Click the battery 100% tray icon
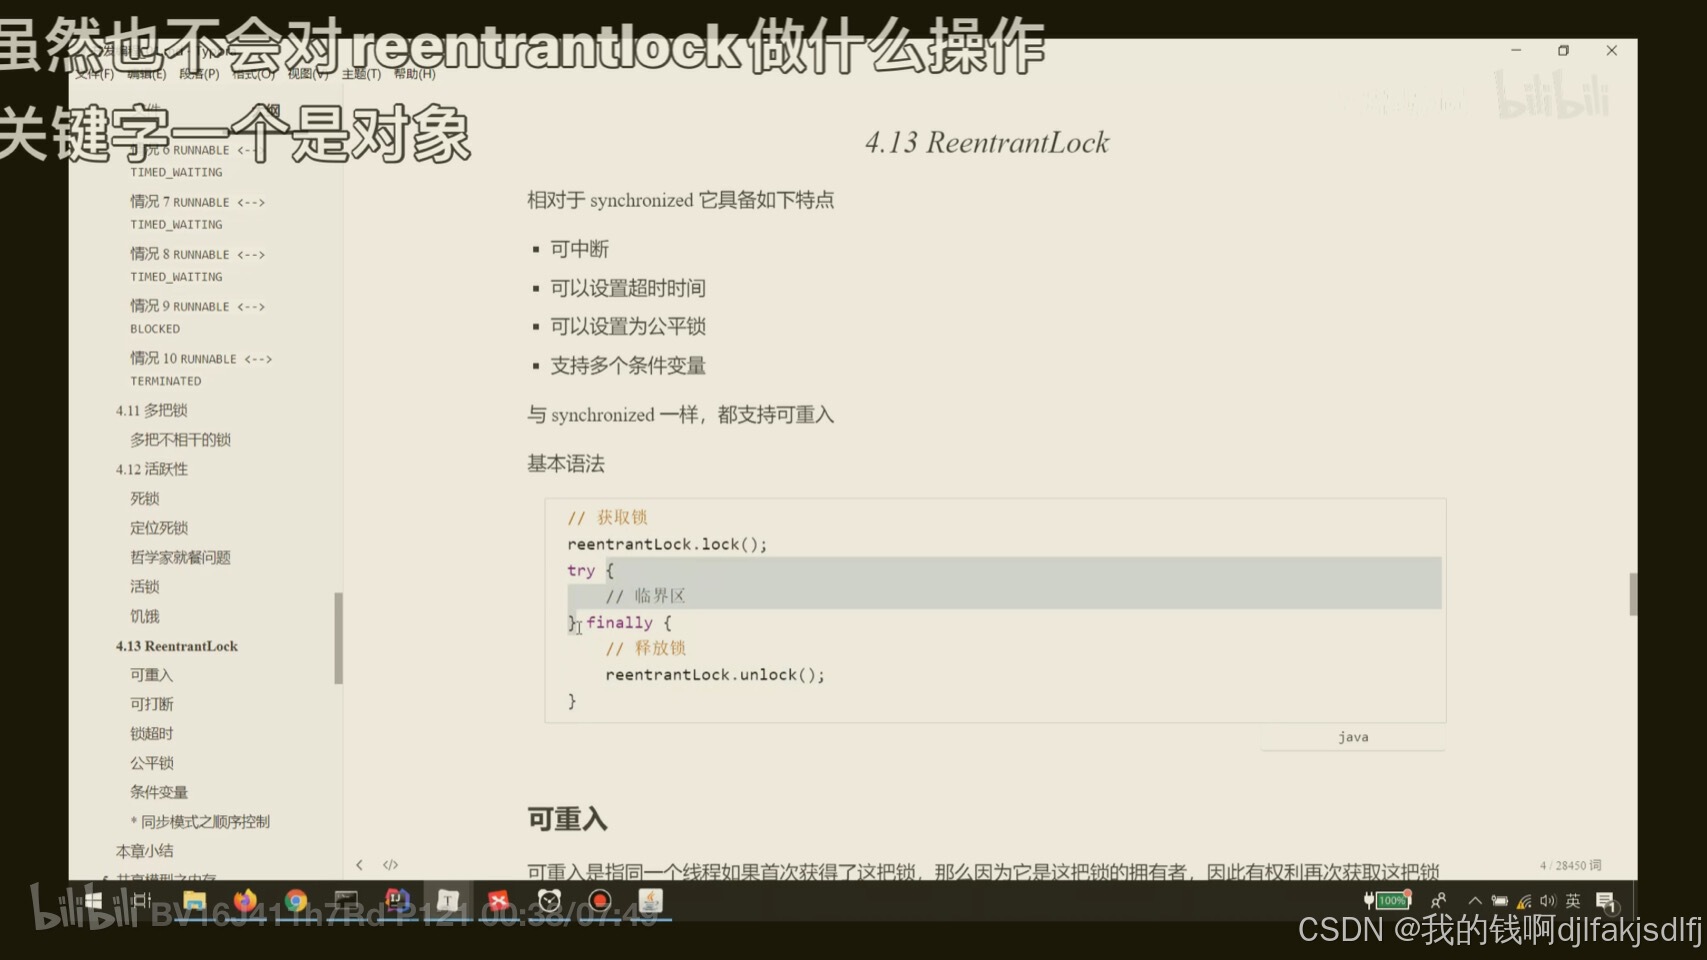1707x960 pixels. pos(1387,901)
